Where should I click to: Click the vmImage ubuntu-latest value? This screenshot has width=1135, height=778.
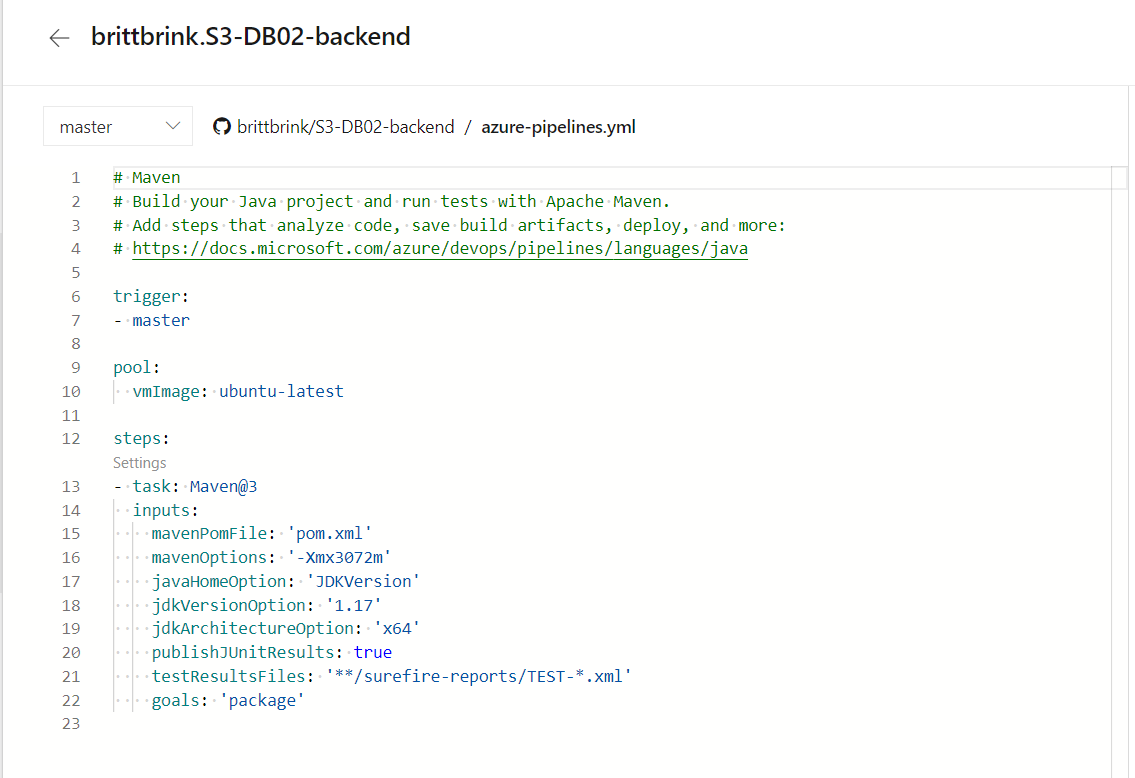[281, 391]
